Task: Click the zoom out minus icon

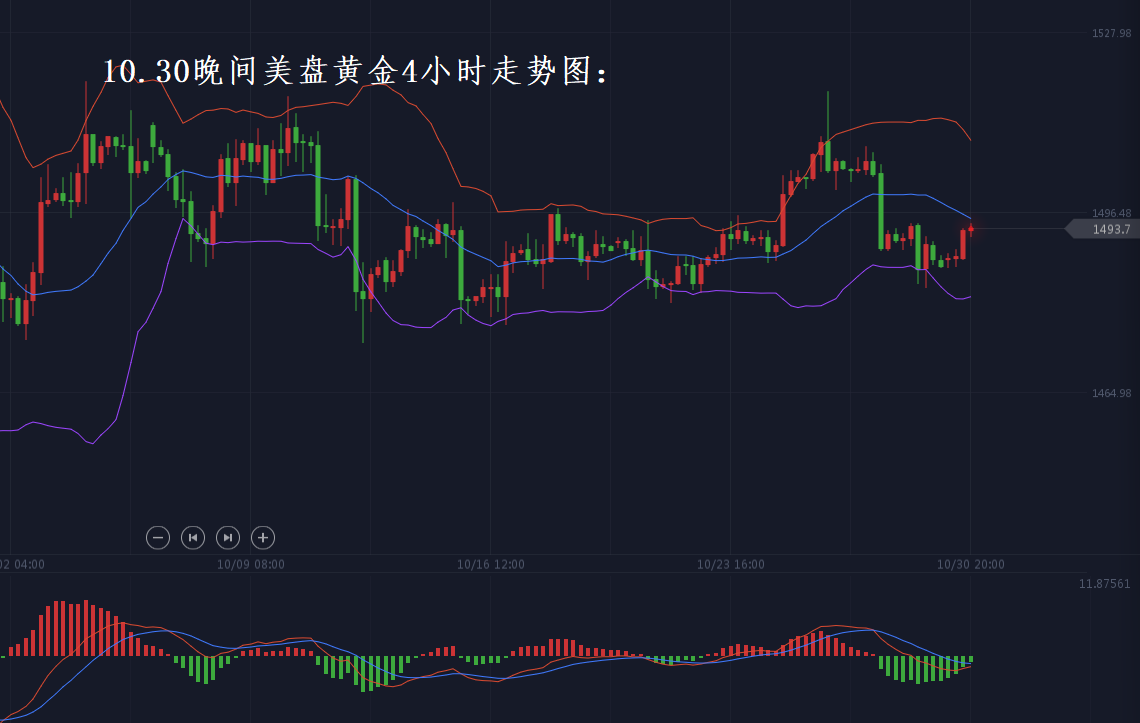Action: [158, 538]
